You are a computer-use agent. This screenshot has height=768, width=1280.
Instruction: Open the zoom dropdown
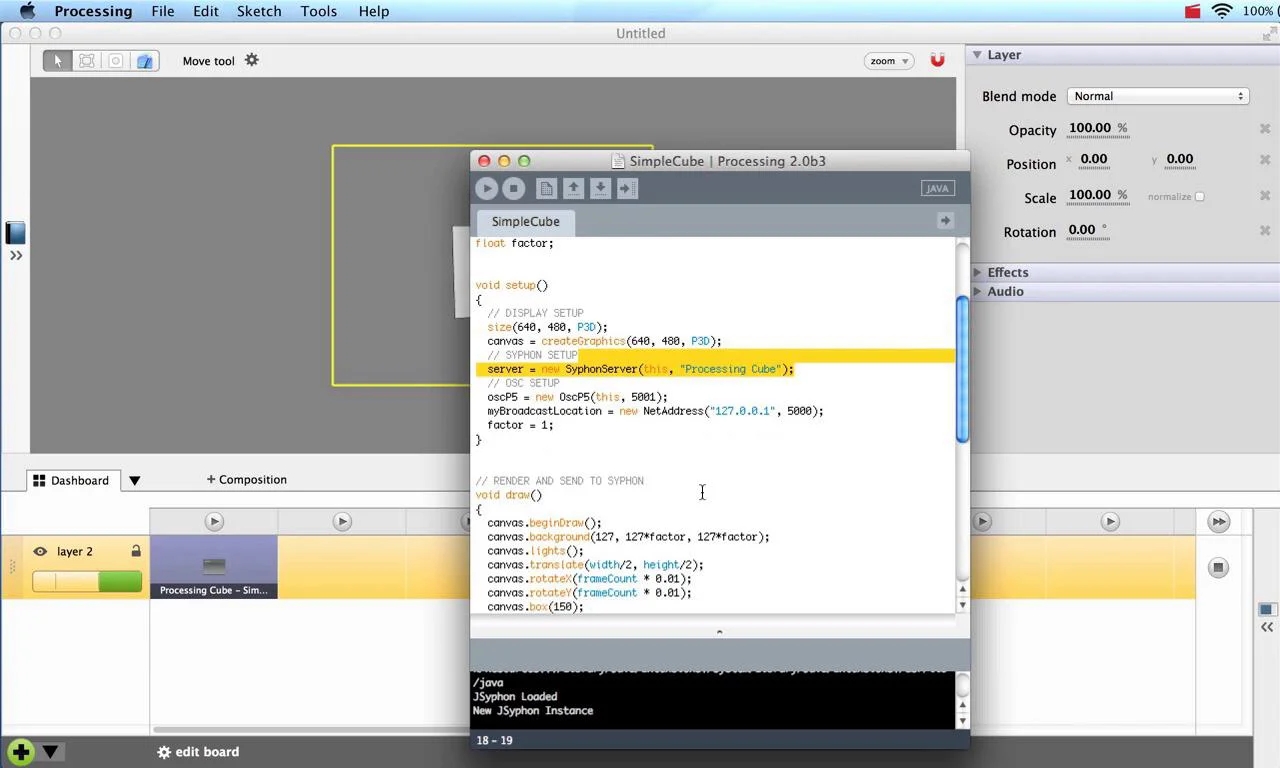coord(889,61)
